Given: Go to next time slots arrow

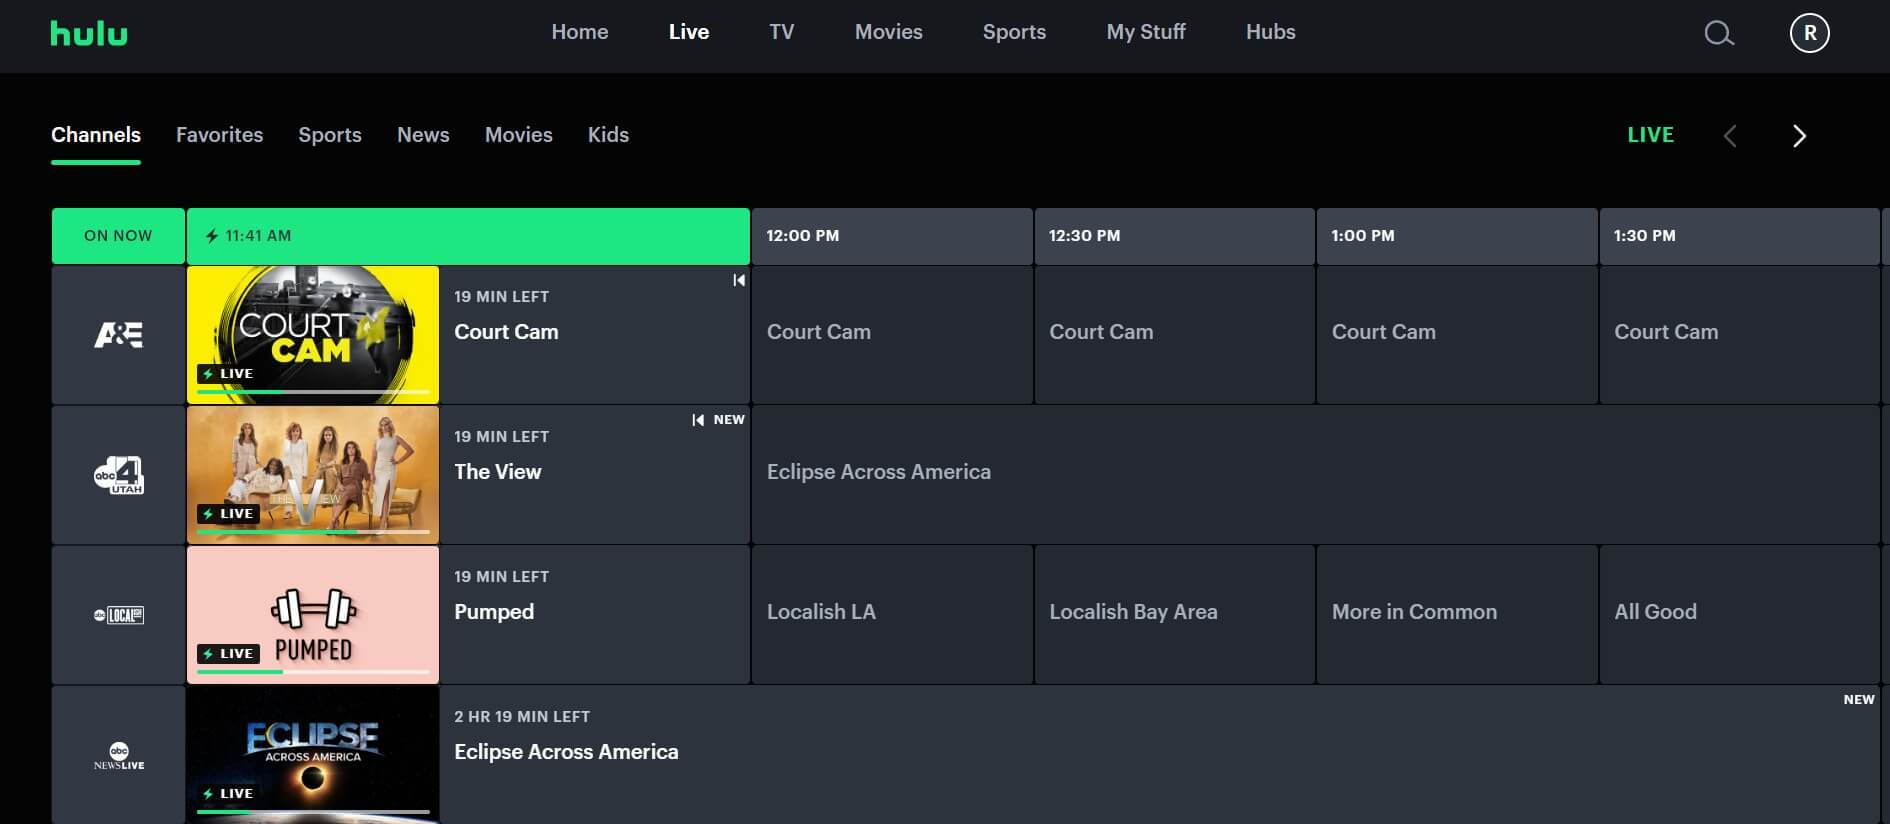Looking at the screenshot, I should [x=1799, y=136].
